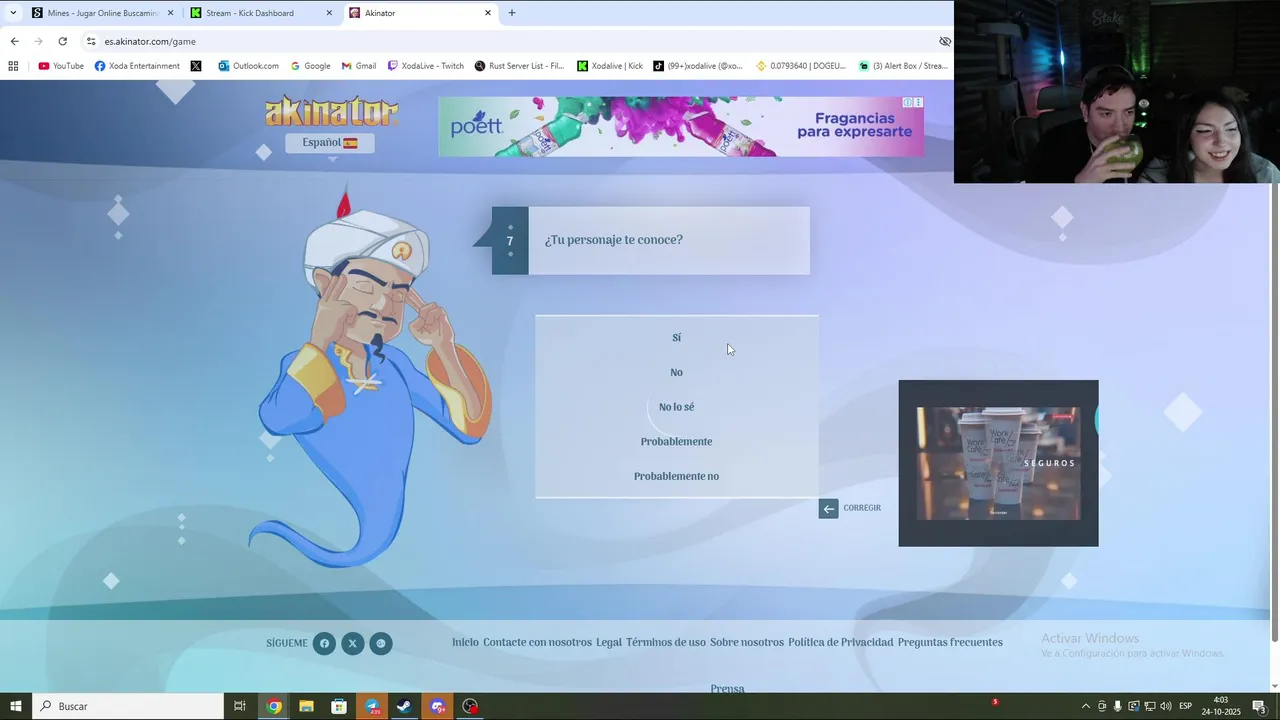Open the Windows Start menu

[16, 706]
